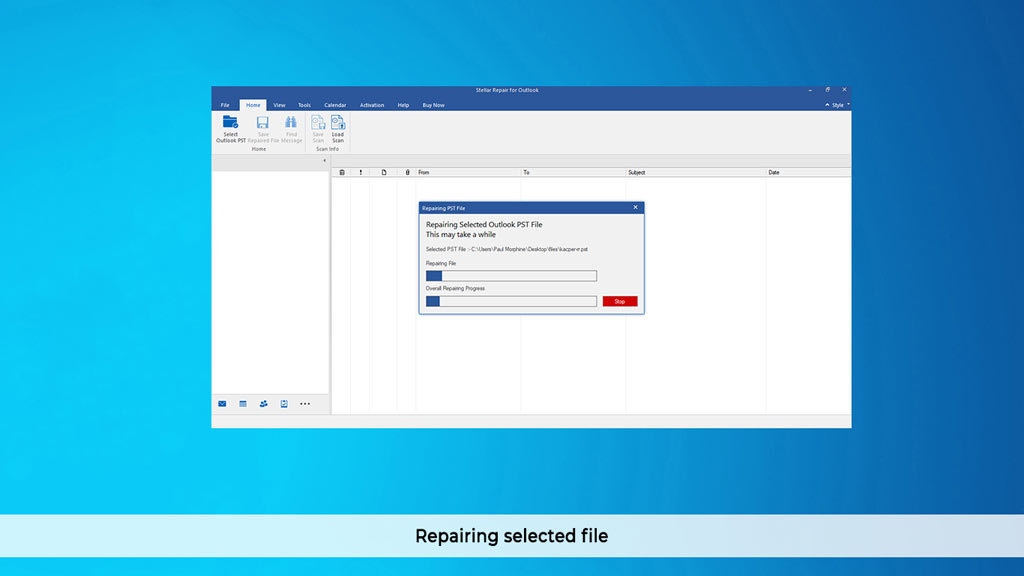The height and width of the screenshot is (576, 1024).
Task: Switch to the Calendar ribbon tab
Action: tap(335, 105)
